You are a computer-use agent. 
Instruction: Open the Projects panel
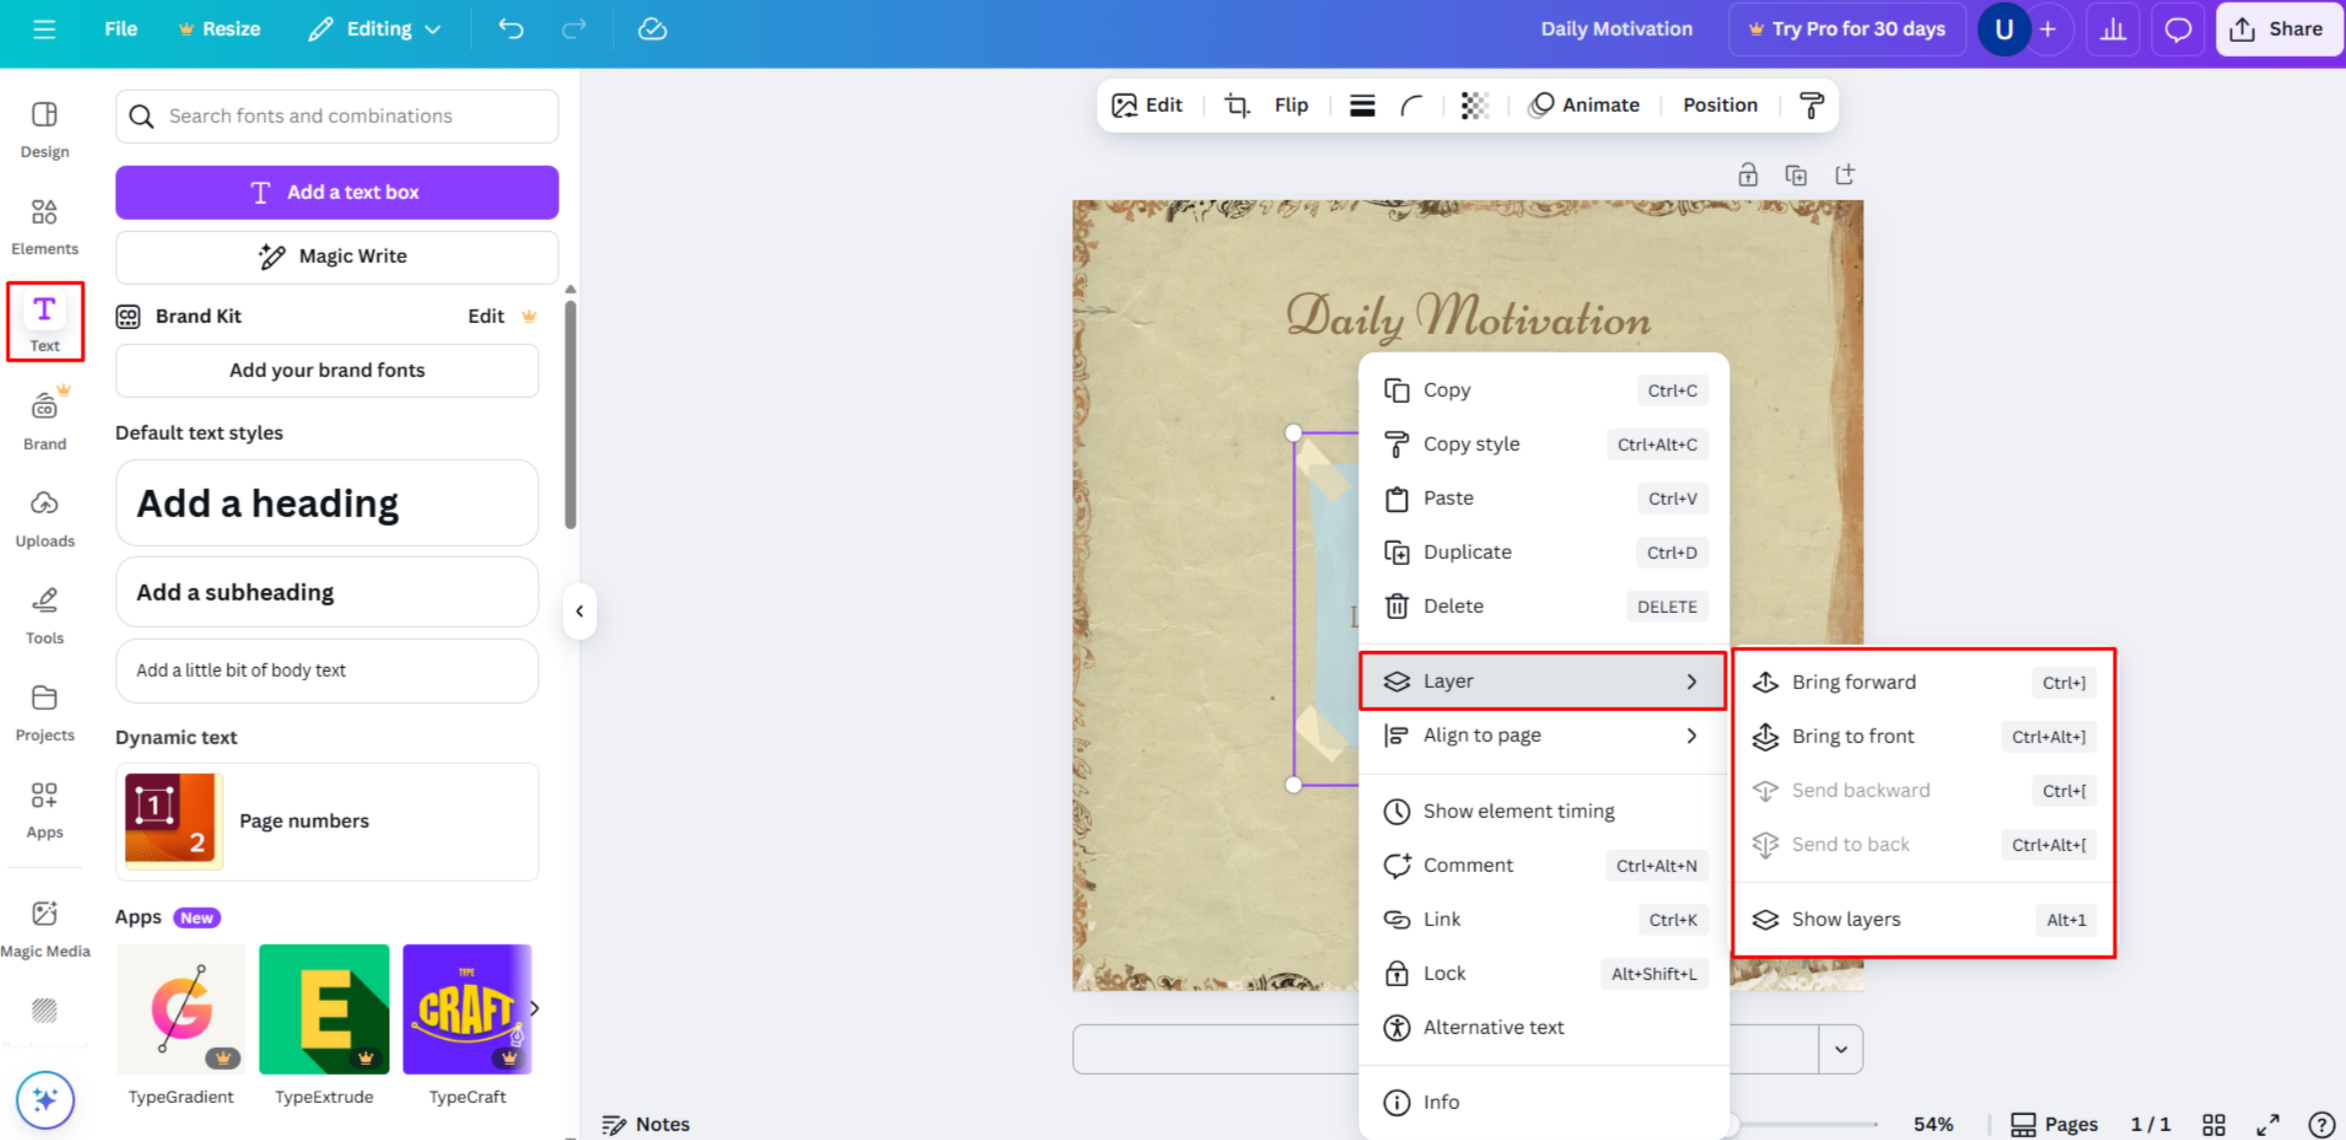[44, 712]
